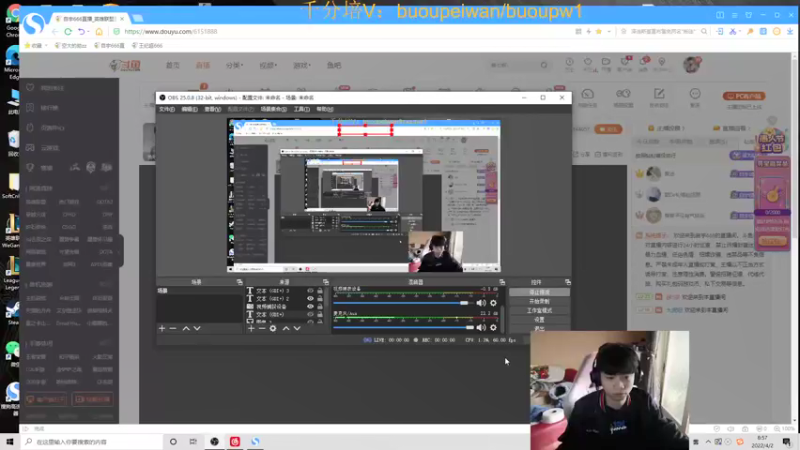Toggle visibility of 文本 (GDI+) source

pyautogui.click(x=310, y=315)
